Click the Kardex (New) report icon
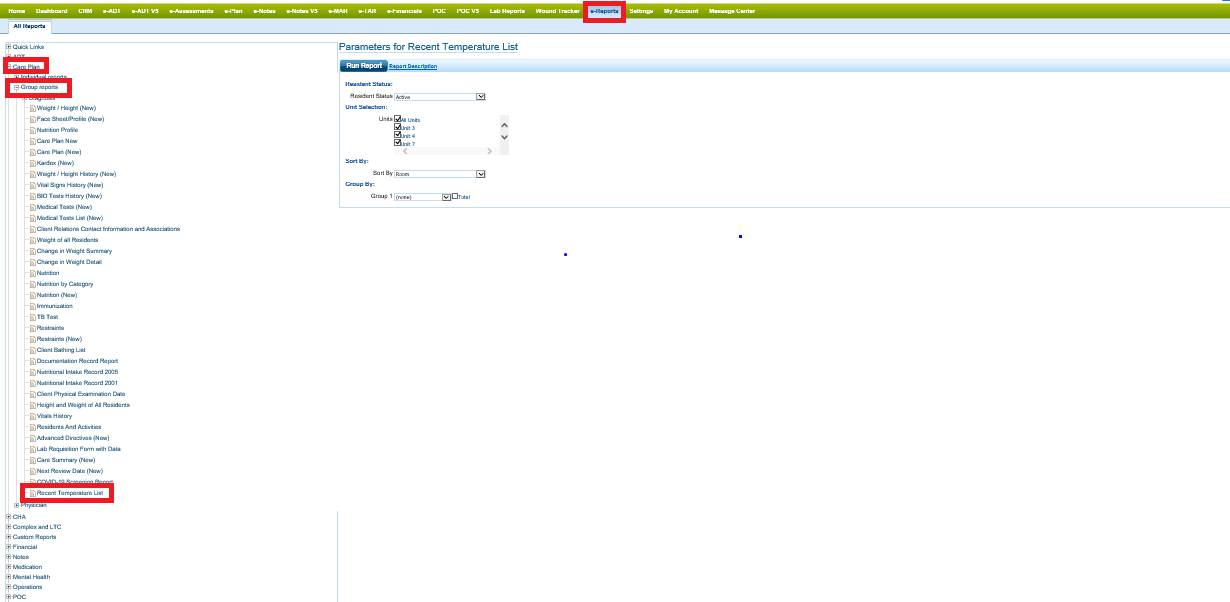Image resolution: width=1230 pixels, height=602 pixels. coord(33,163)
